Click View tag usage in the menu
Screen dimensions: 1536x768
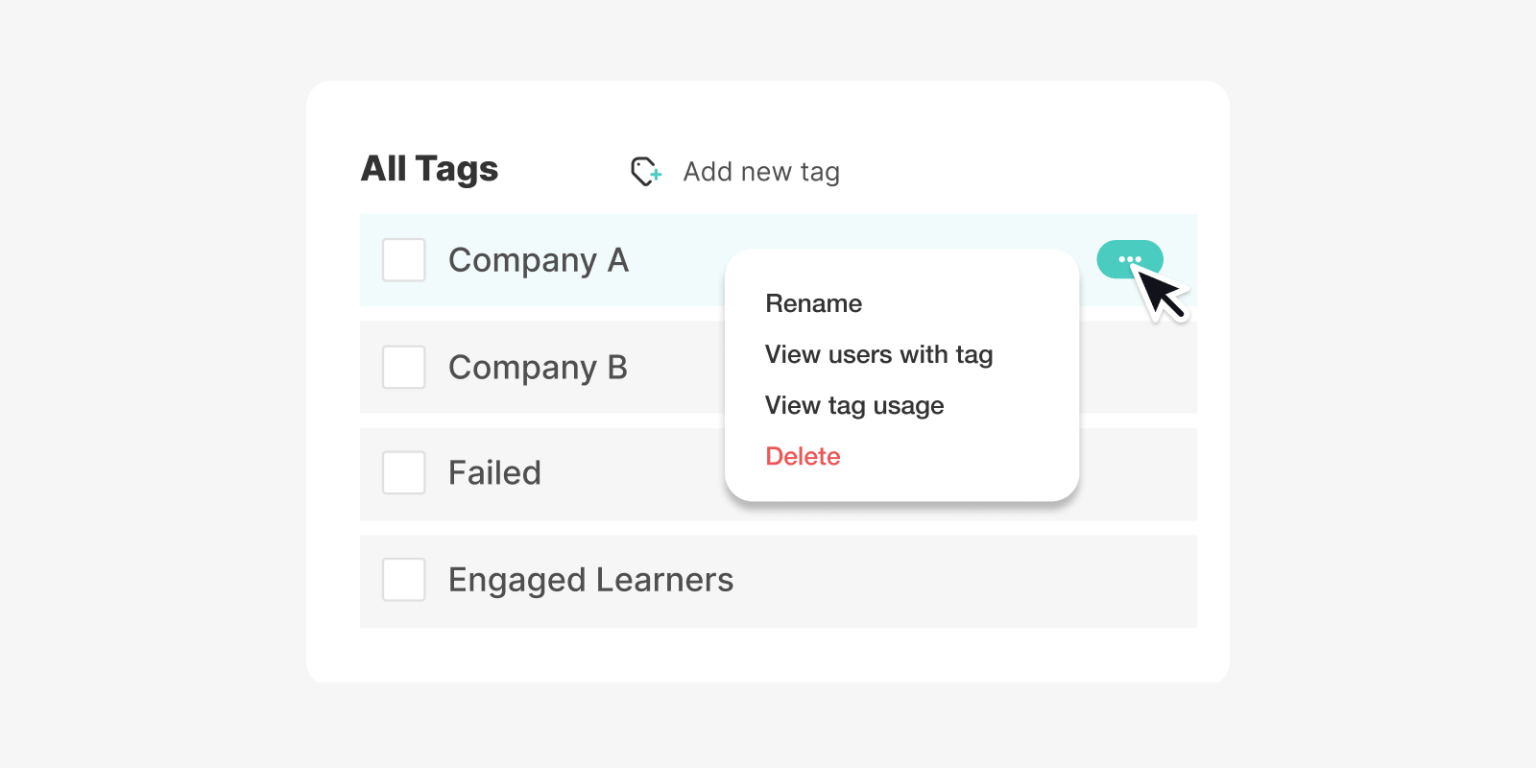(854, 405)
